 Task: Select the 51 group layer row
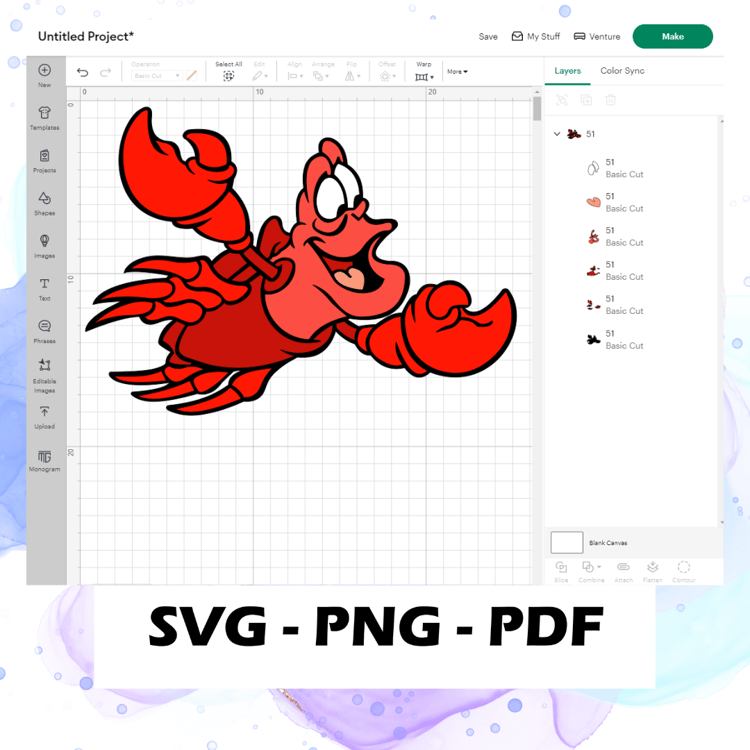click(632, 134)
